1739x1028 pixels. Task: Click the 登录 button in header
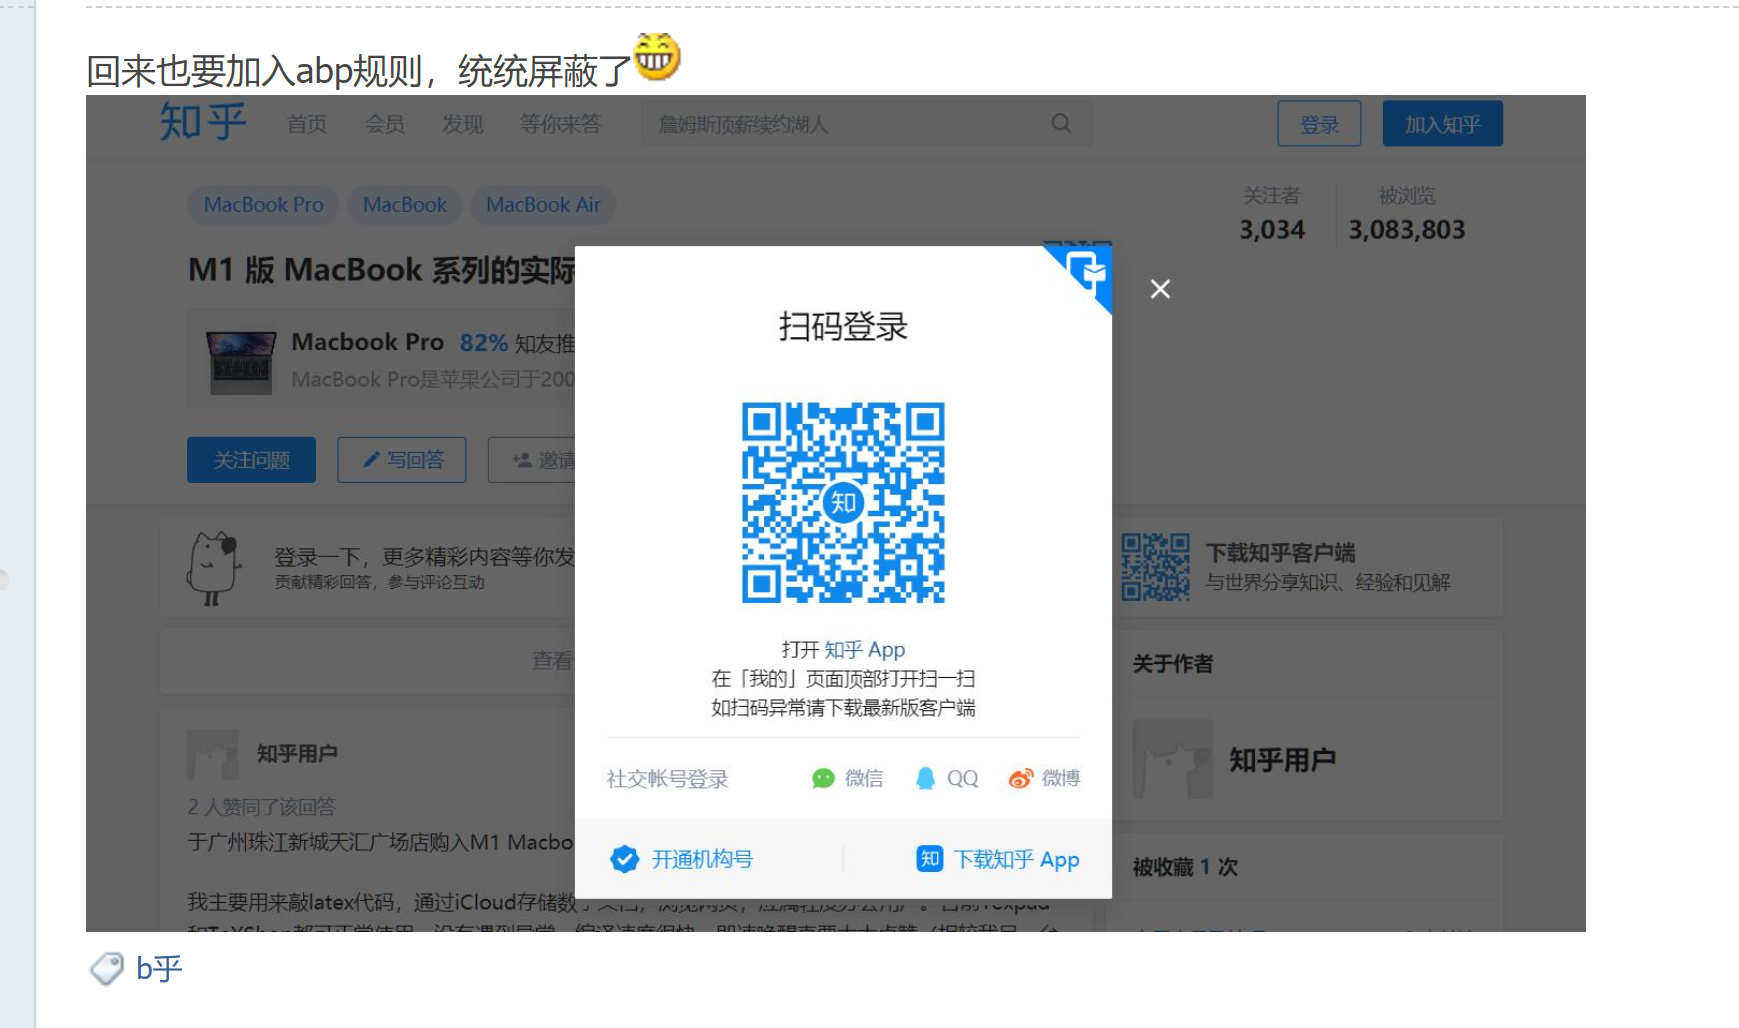pos(1319,124)
